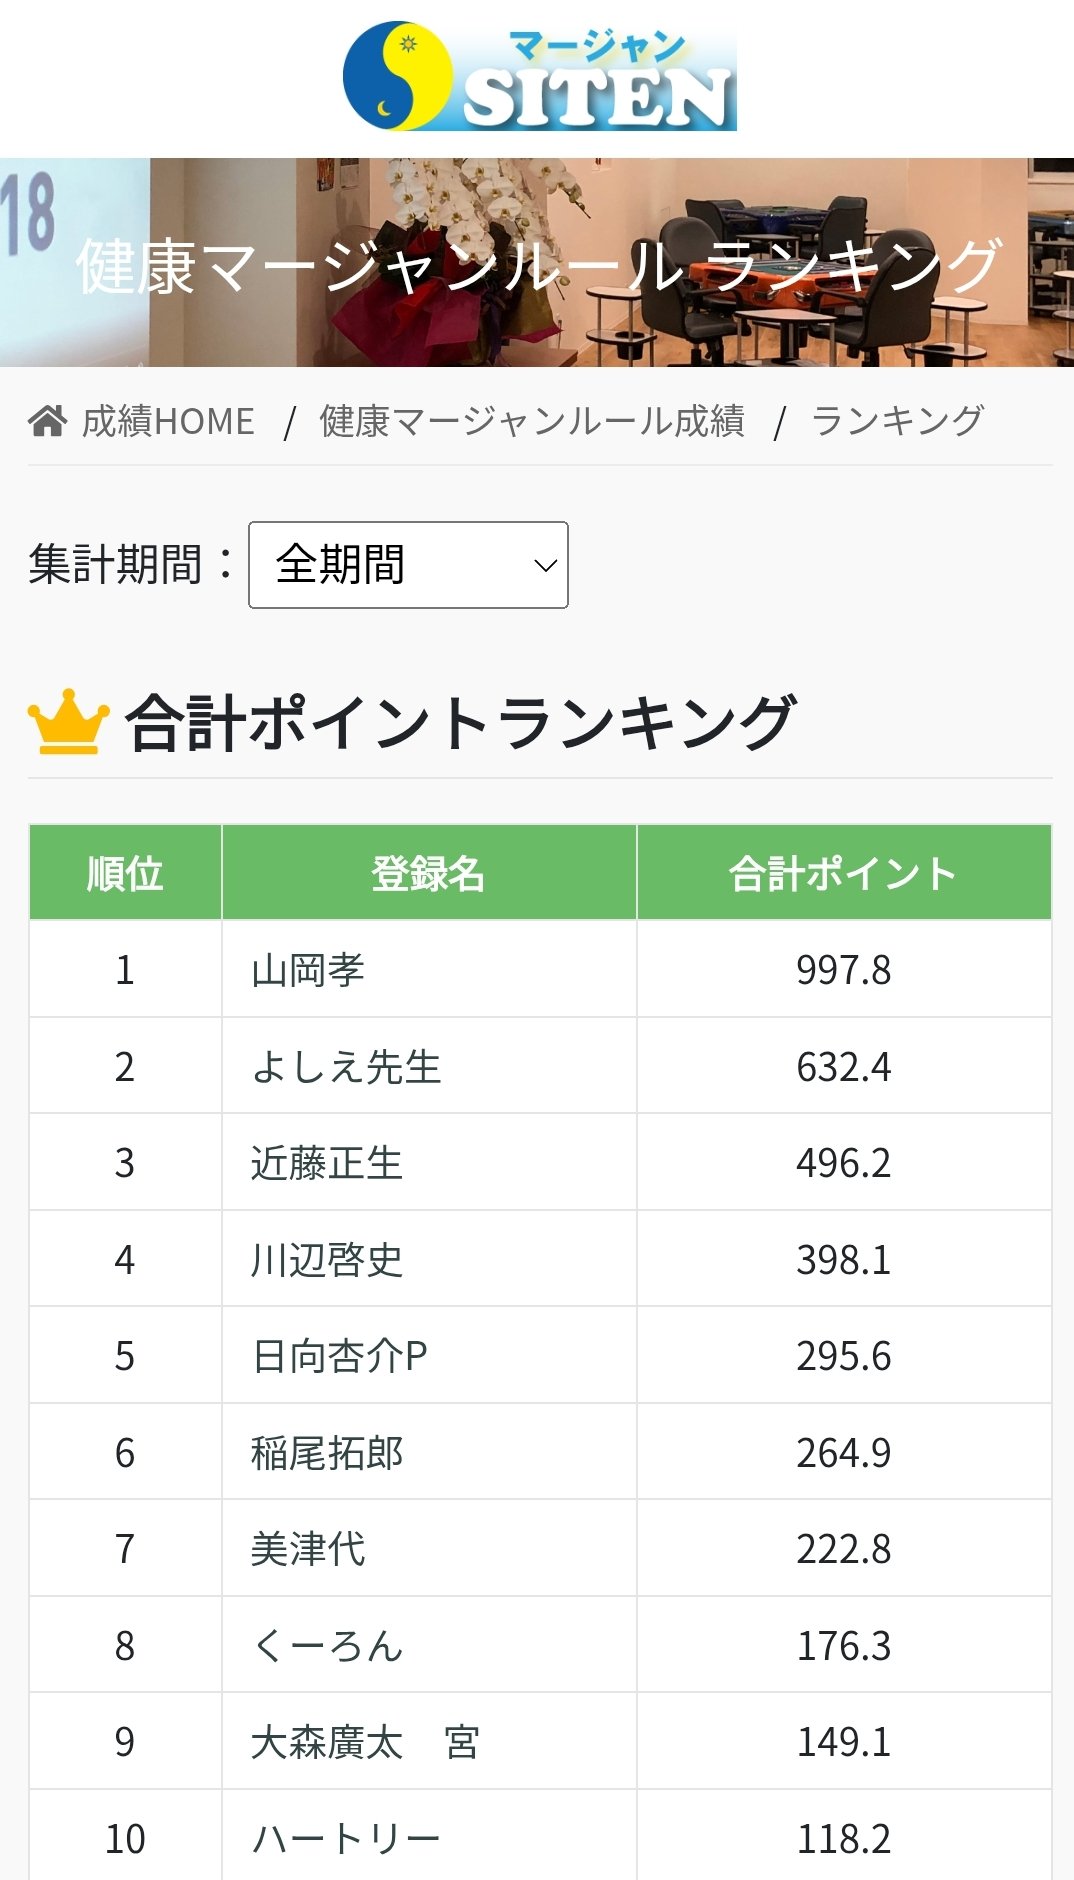Viewport: 1074px width, 1880px height.
Task: Click the banner image with mahjong tables
Action: pyautogui.click(x=537, y=262)
